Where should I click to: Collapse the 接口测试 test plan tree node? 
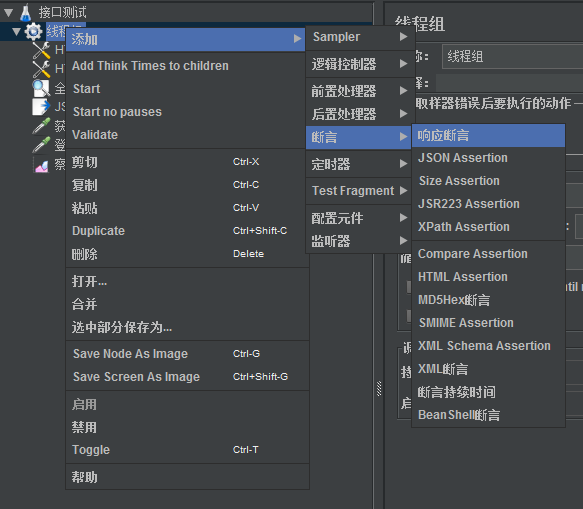pyautogui.click(x=9, y=13)
